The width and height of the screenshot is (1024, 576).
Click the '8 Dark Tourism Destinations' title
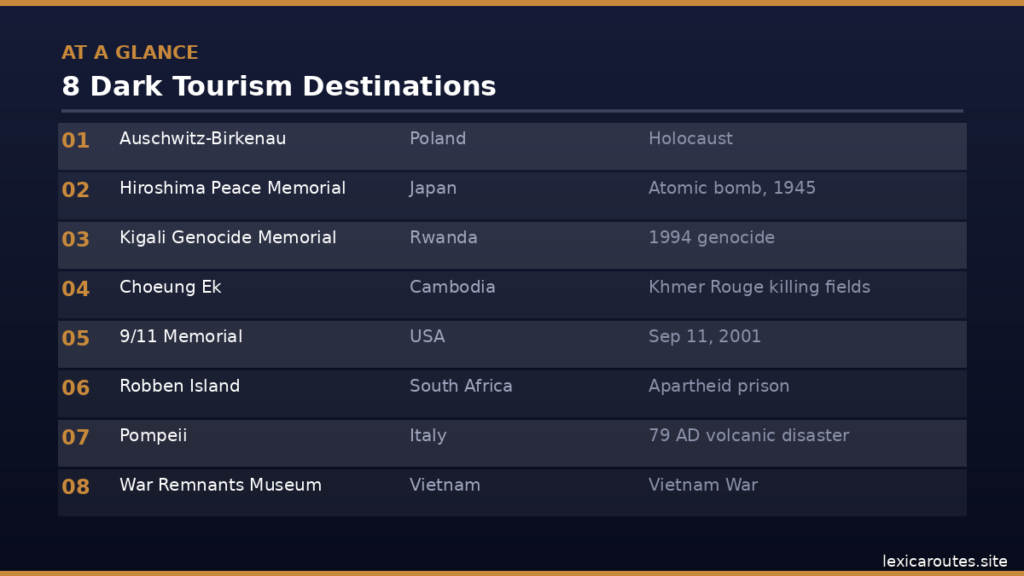pos(279,86)
